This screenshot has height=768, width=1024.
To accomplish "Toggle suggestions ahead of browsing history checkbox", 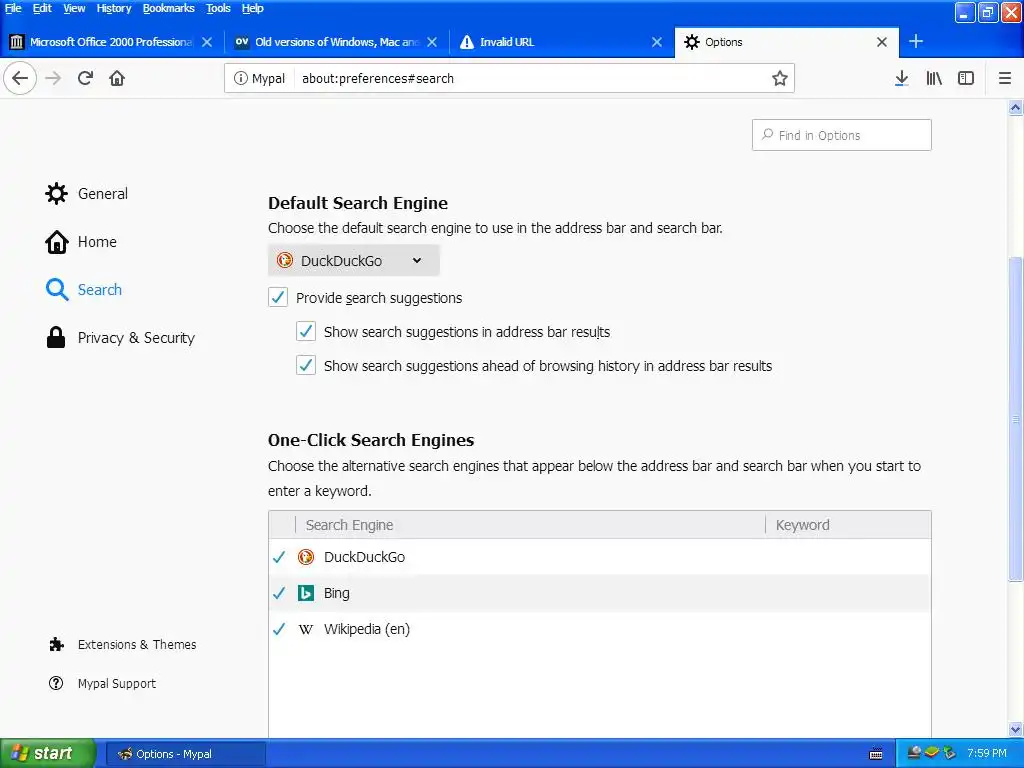I will point(306,365).
